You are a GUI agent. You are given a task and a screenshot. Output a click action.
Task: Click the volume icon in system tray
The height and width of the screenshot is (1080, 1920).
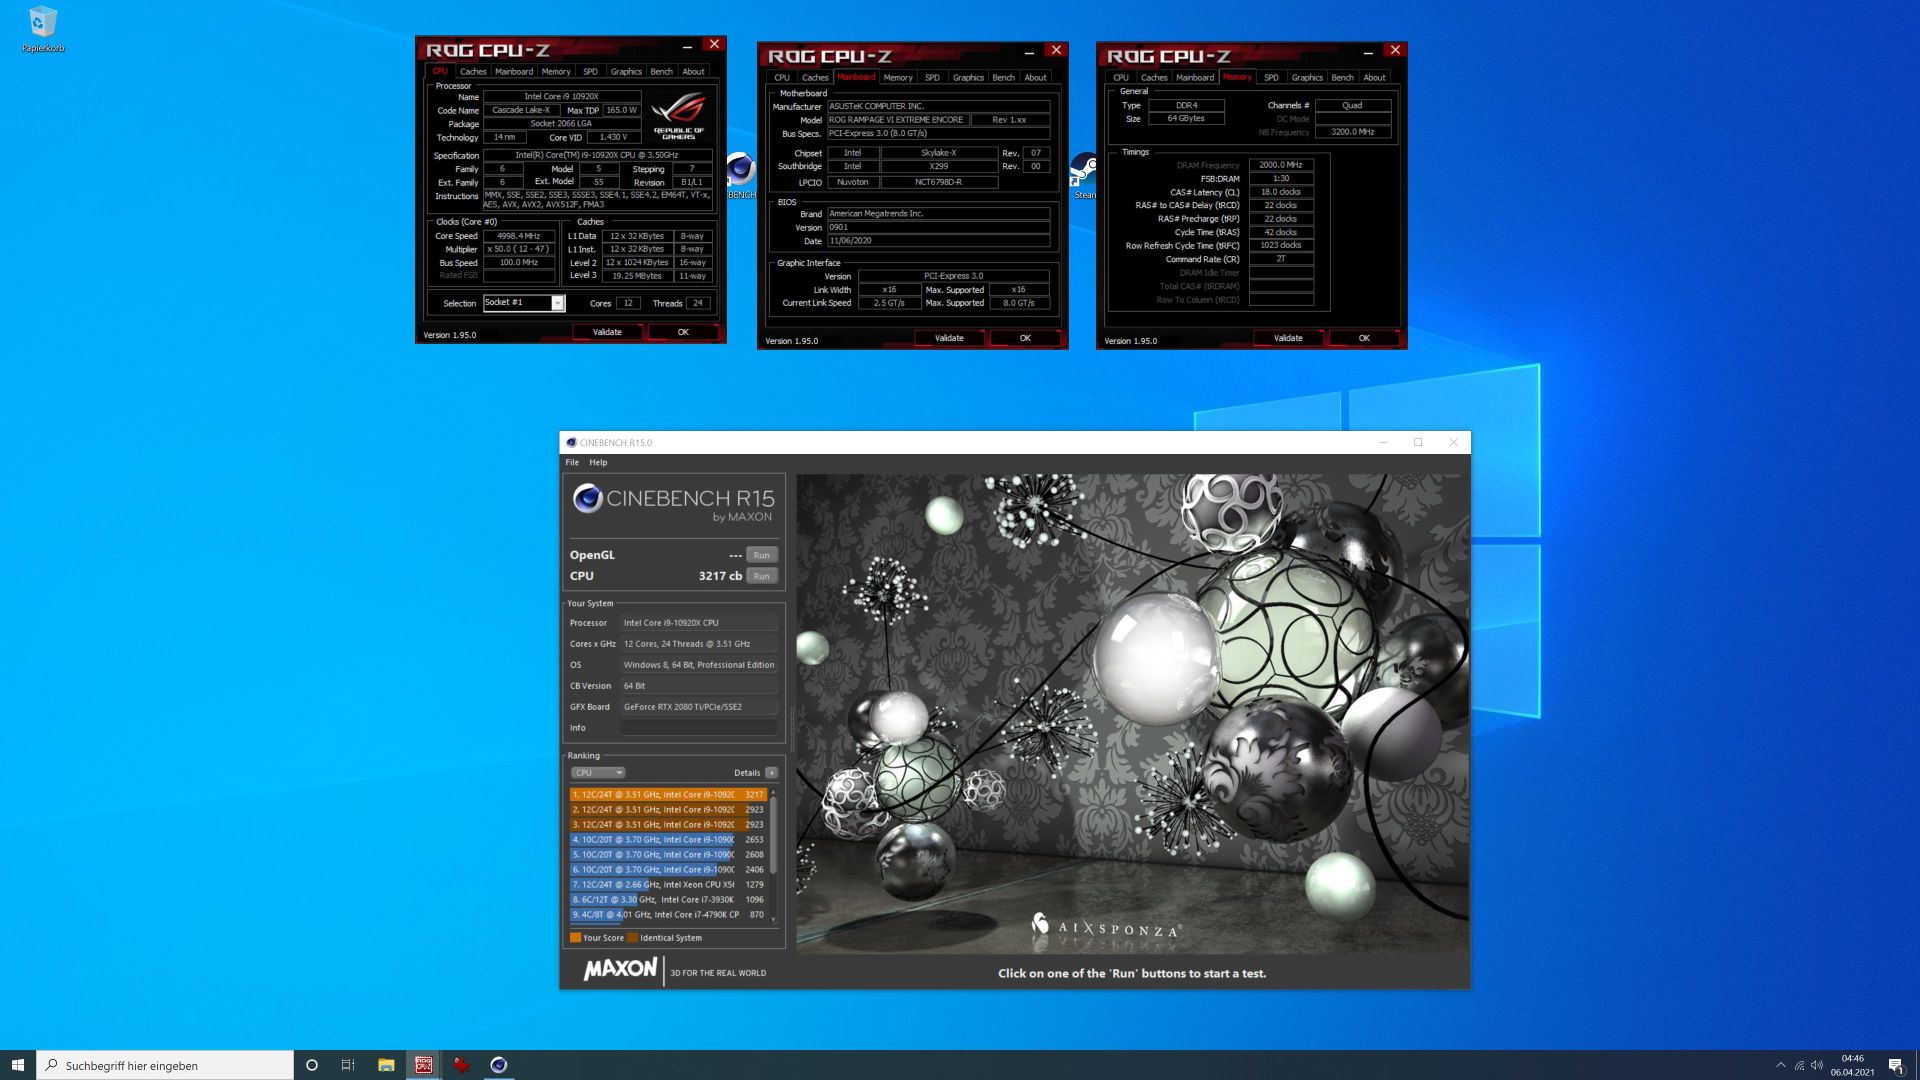(x=1817, y=1065)
